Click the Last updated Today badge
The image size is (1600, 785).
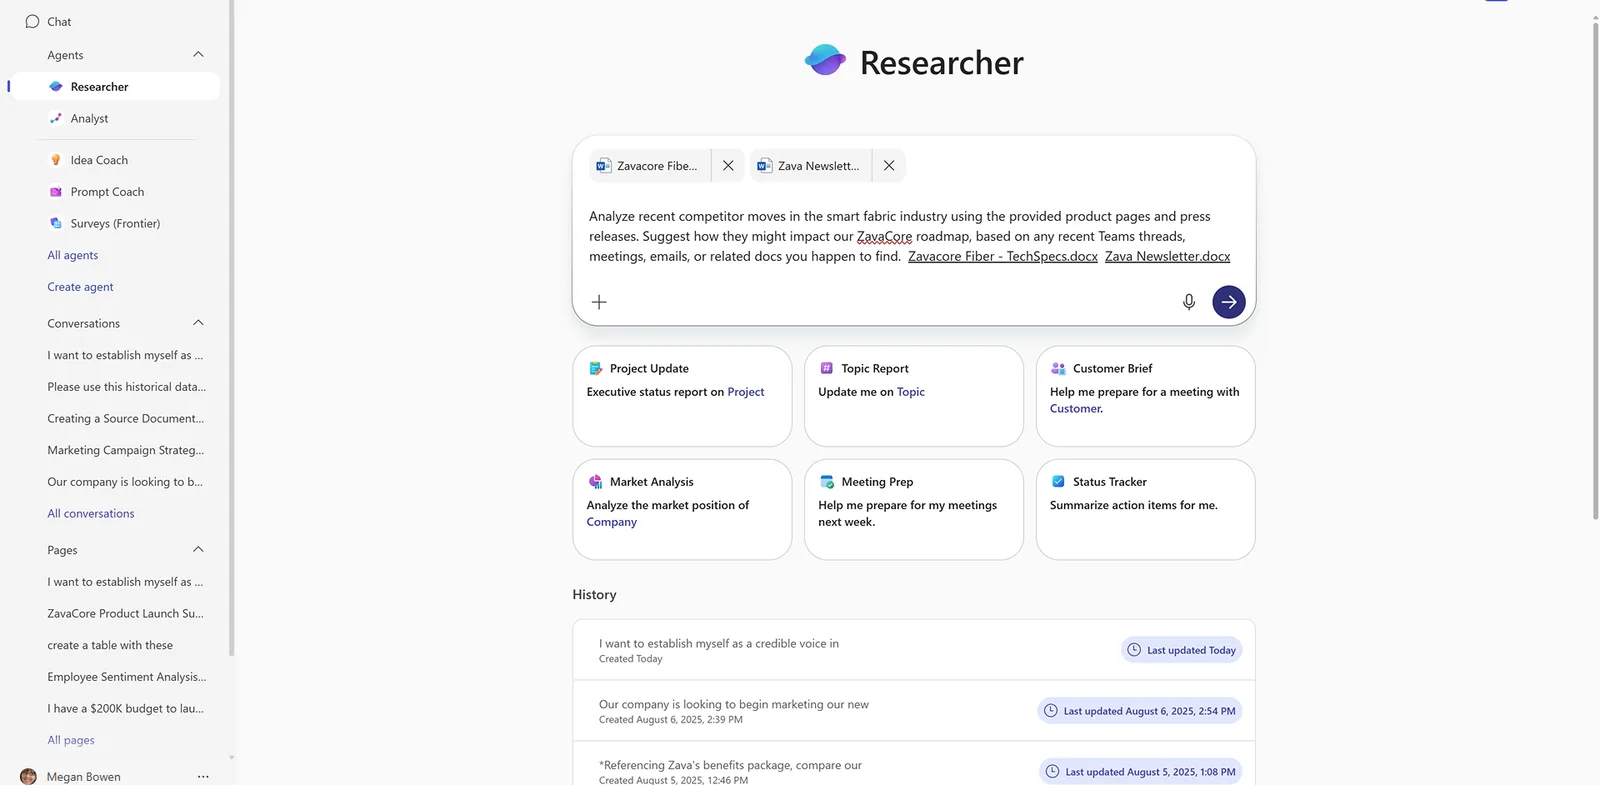click(x=1181, y=650)
